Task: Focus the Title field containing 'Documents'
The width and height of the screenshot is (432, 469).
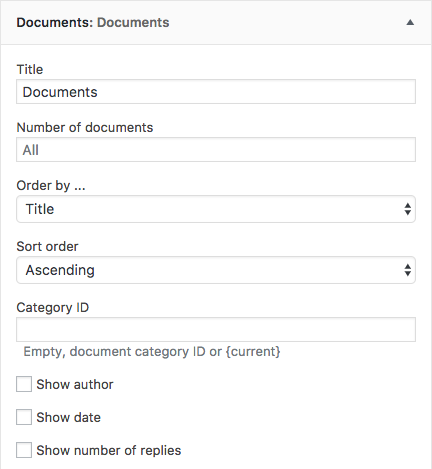Action: pos(216,92)
